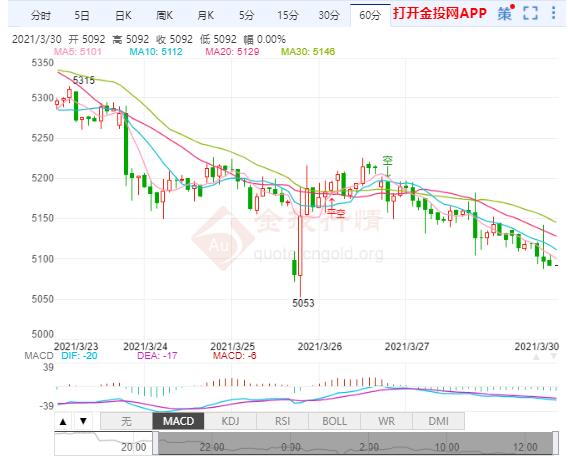Click the gray selected range in timeline navigator
This screenshot has height=456, width=568.
coord(355,443)
